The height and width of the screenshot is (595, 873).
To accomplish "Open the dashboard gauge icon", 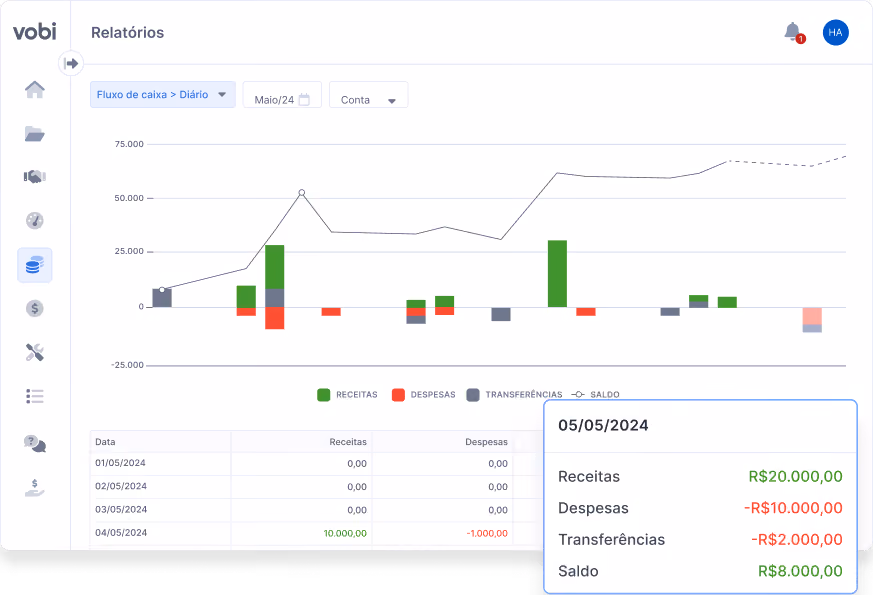I will coord(35,220).
